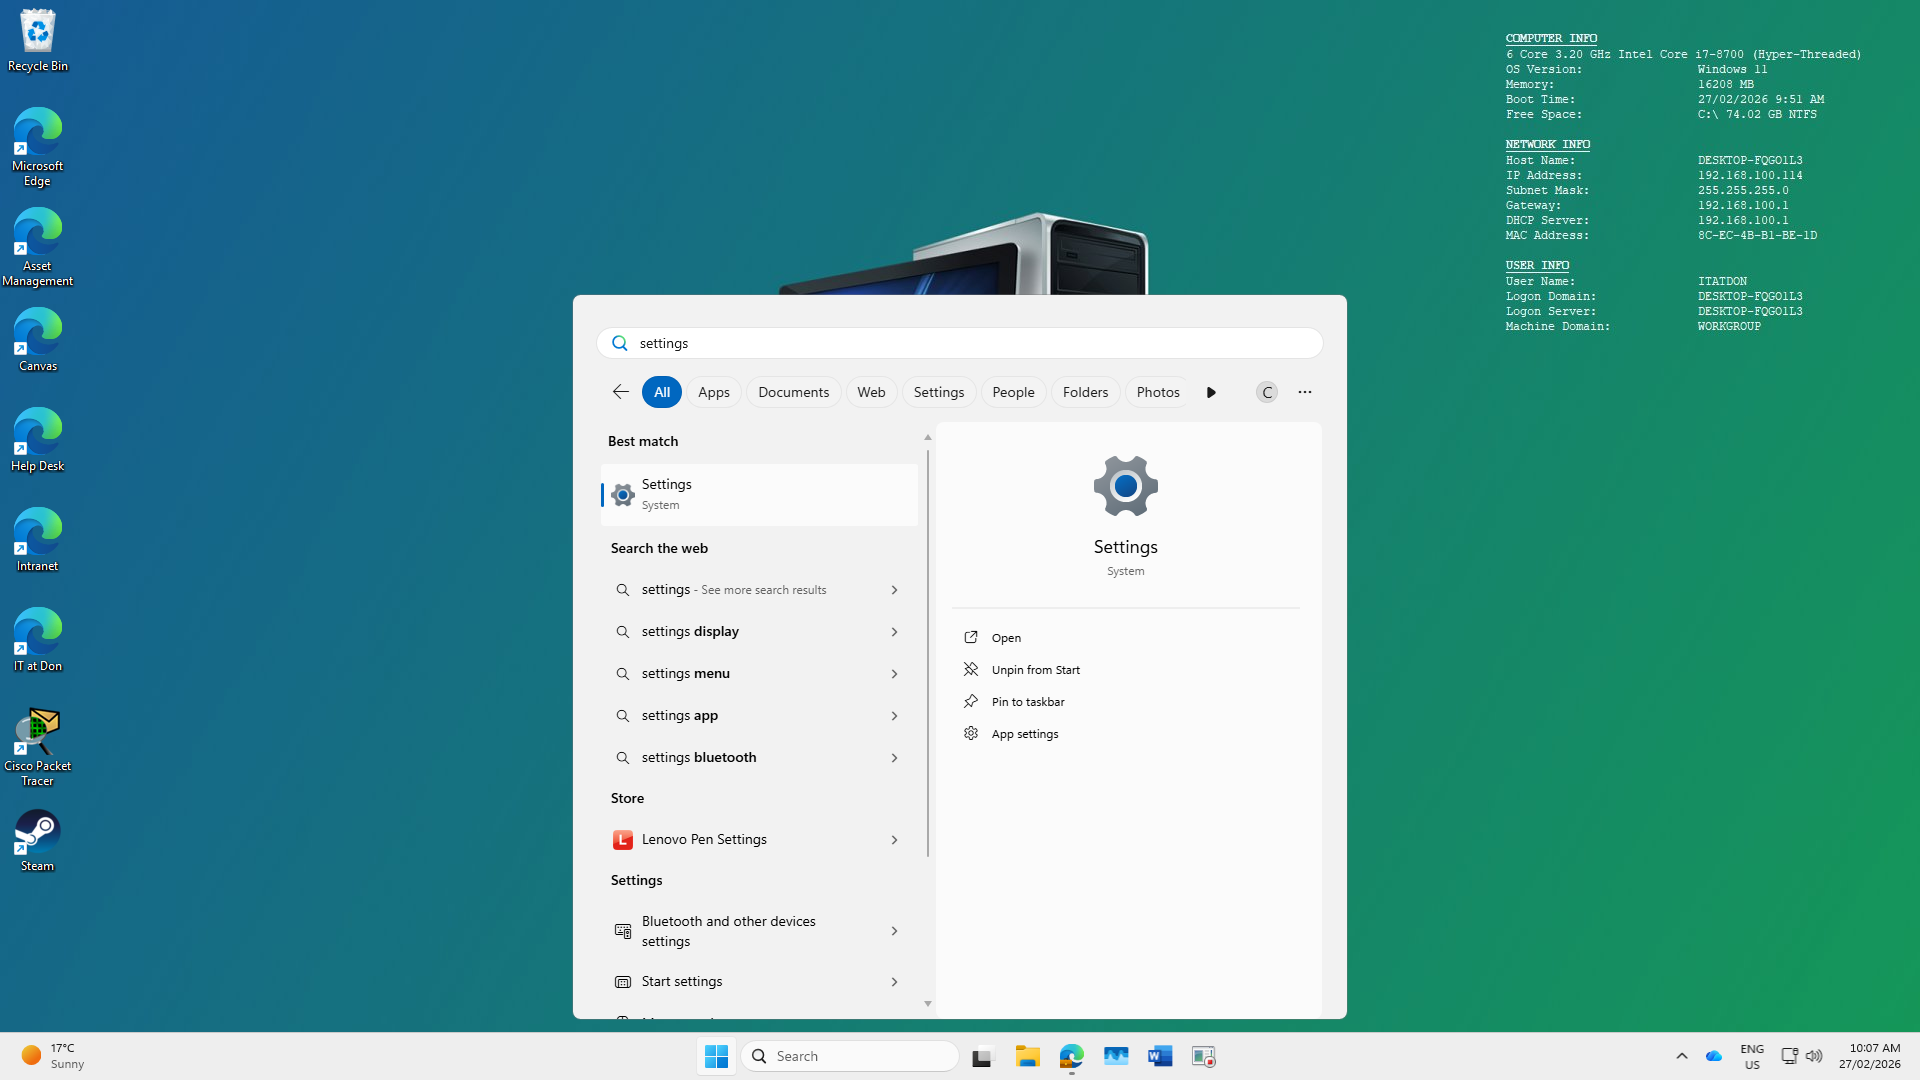This screenshot has height=1080, width=1920.
Task: Show the hidden icons tray chevron
Action: point(1681,1056)
